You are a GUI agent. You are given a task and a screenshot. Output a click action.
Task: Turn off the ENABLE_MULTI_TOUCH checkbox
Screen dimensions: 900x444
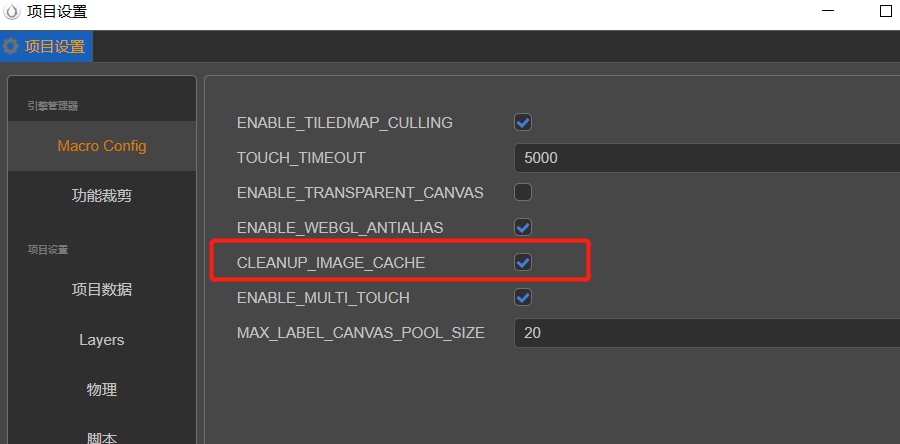(523, 297)
